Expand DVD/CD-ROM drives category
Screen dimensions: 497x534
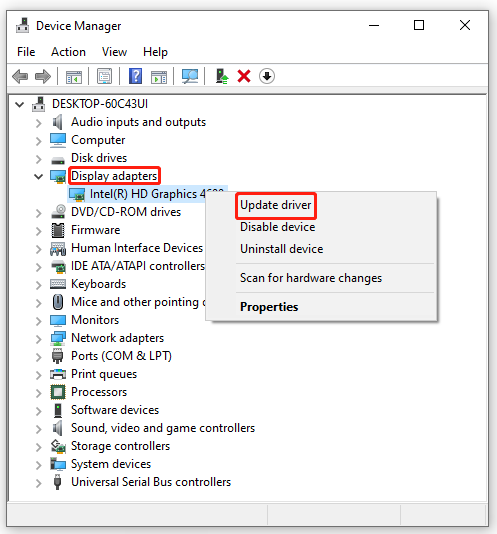38,213
